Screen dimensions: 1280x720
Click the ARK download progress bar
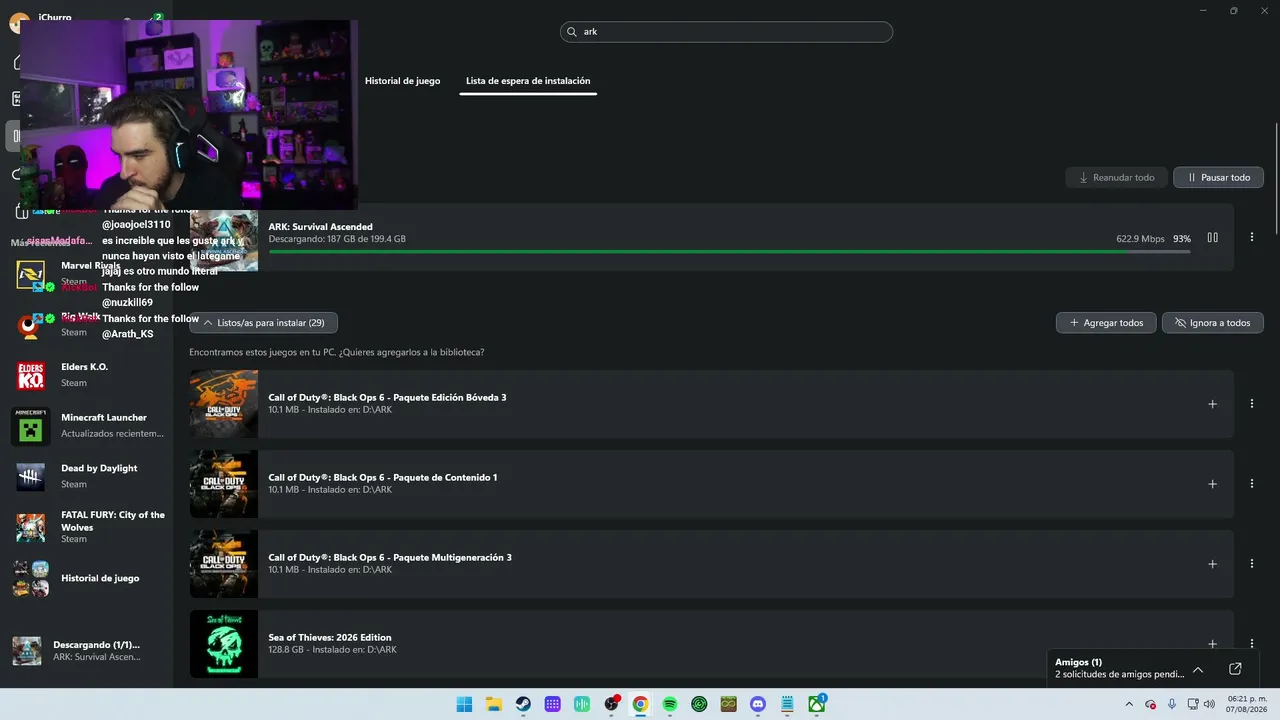[729, 251]
